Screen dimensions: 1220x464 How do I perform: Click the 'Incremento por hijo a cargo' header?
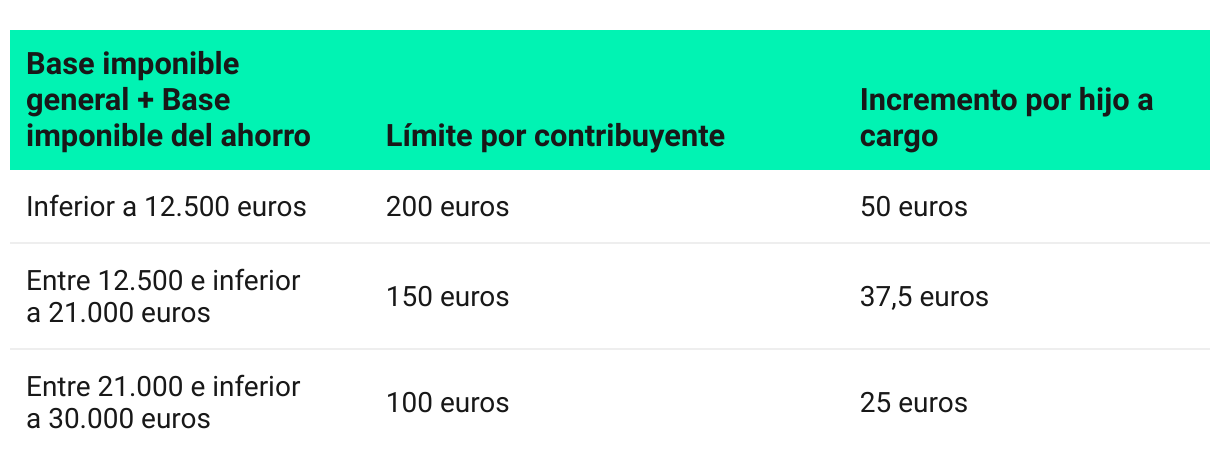point(1006,118)
